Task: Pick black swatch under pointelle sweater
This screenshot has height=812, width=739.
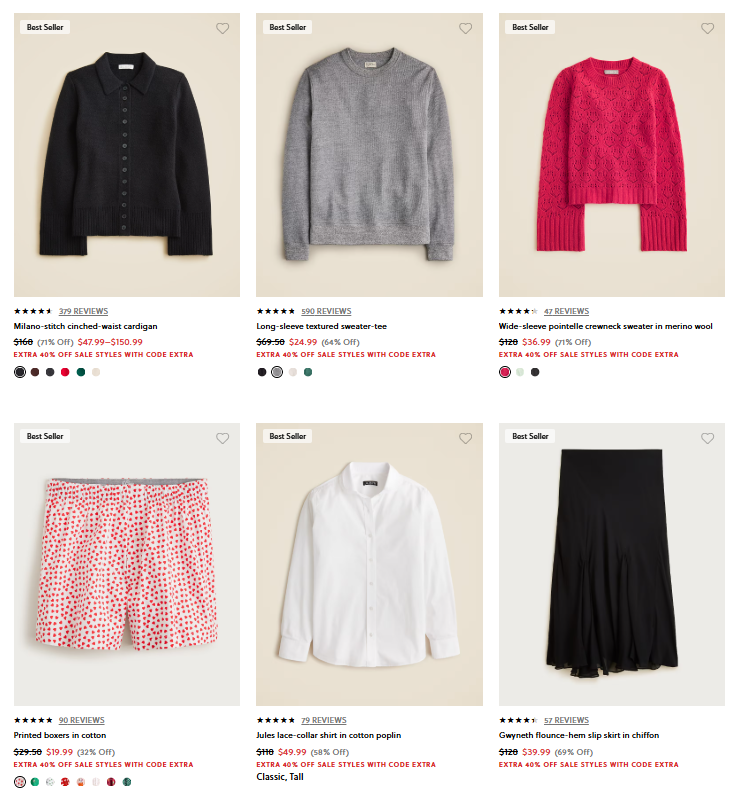Action: [535, 372]
